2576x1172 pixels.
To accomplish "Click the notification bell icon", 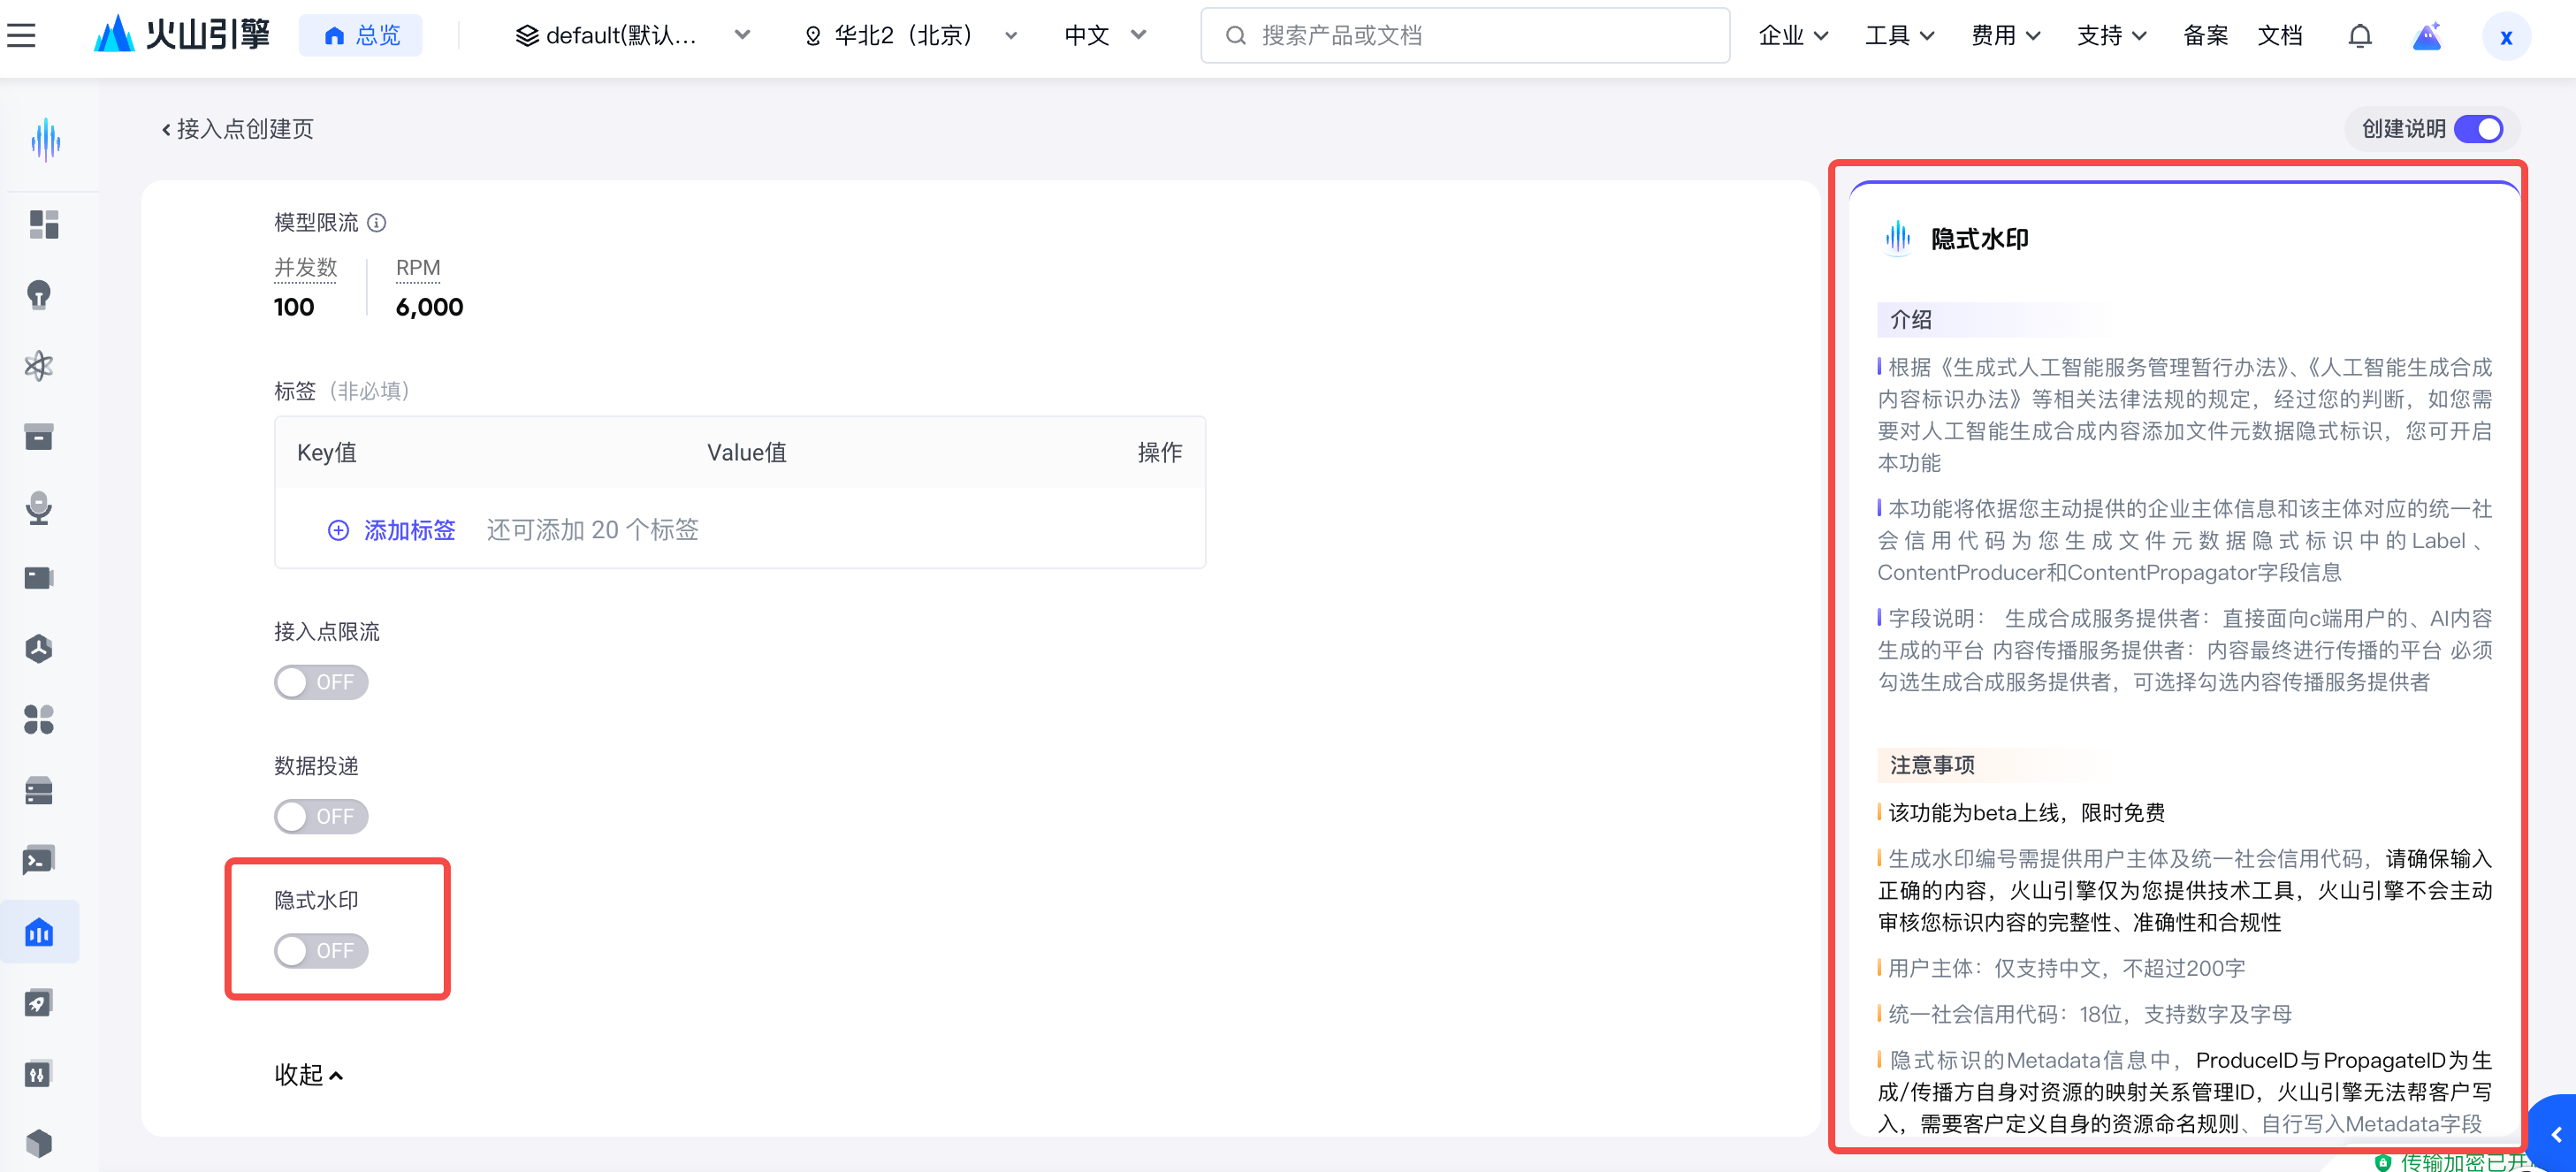I will click(x=2359, y=36).
